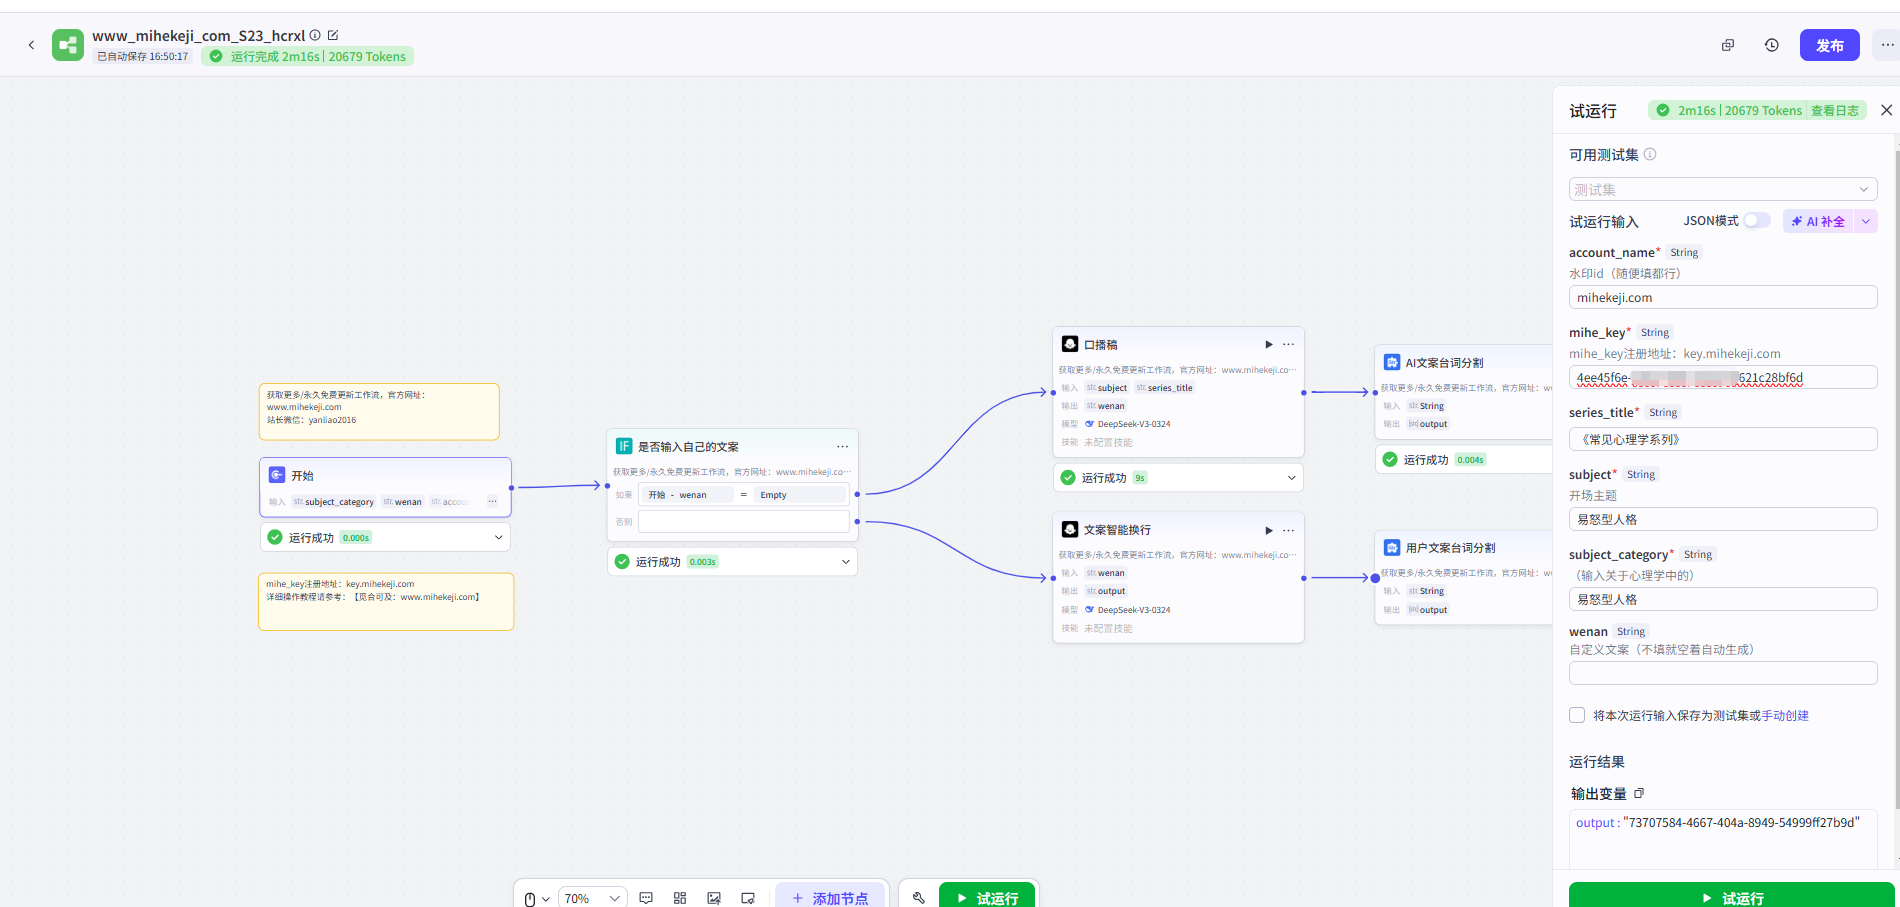
Task: Copy the output variable with copy icon
Action: tap(1639, 793)
